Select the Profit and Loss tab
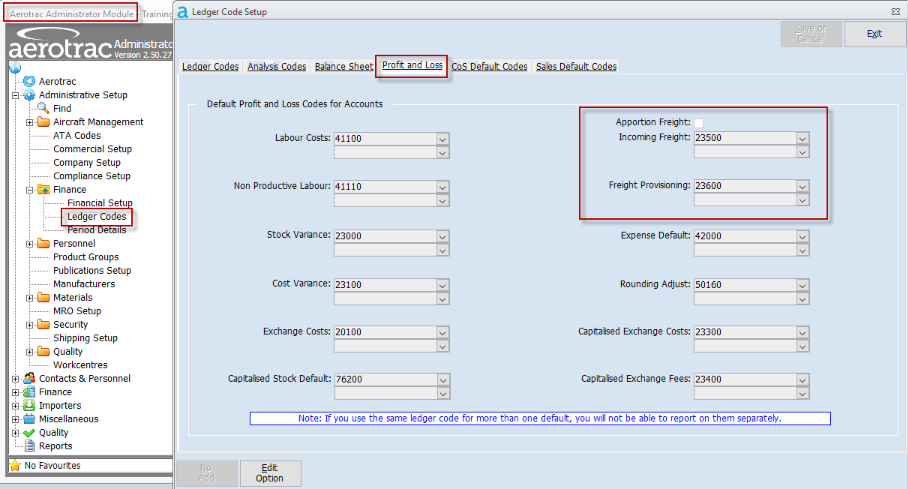The width and height of the screenshot is (908, 489). point(412,65)
